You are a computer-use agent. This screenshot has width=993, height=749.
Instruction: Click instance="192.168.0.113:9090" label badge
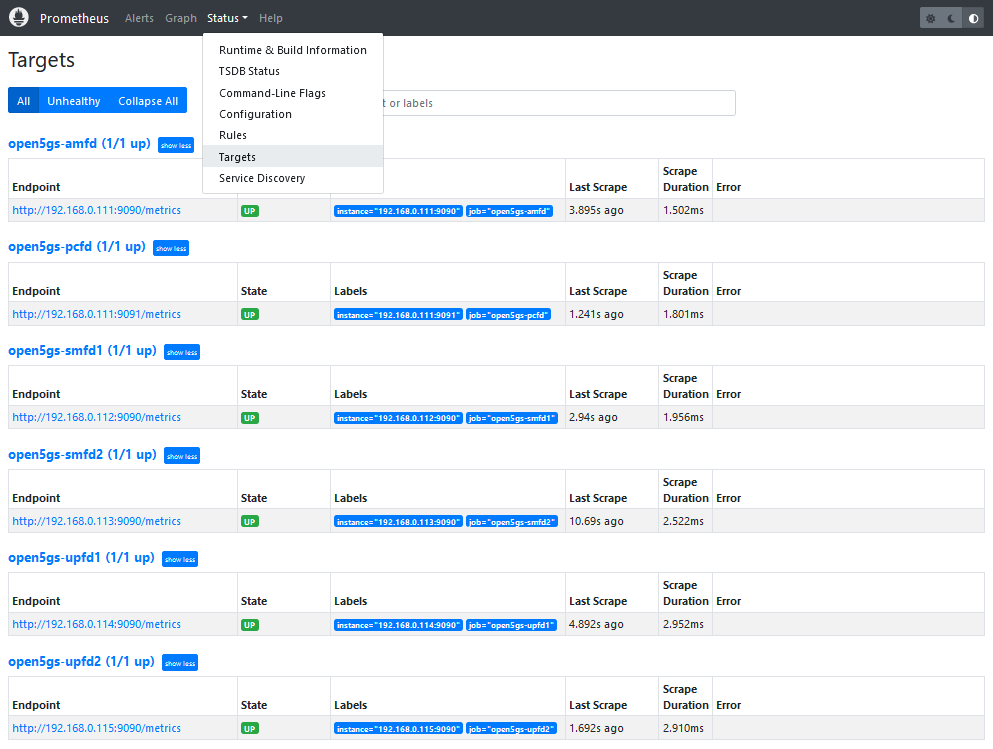pyautogui.click(x=398, y=522)
